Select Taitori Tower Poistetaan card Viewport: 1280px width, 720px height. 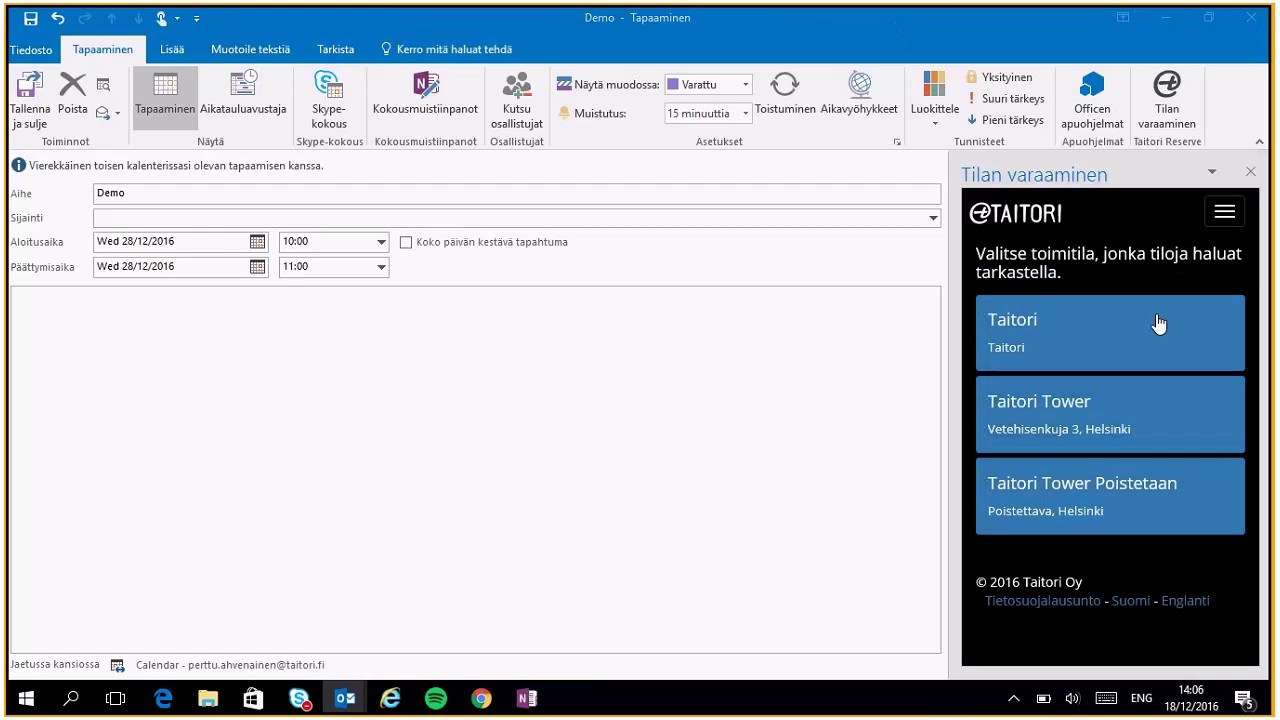pos(1110,496)
